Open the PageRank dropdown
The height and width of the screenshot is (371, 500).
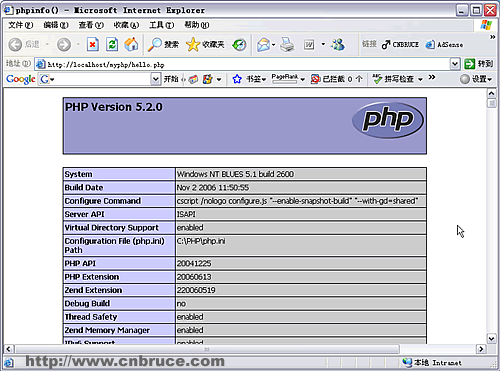pos(288,79)
